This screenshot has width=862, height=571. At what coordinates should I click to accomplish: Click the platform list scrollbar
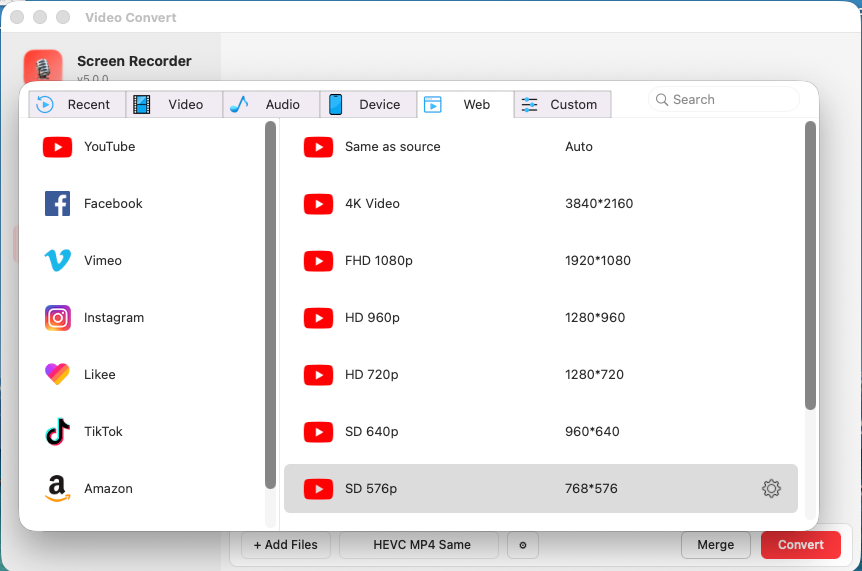point(270,305)
